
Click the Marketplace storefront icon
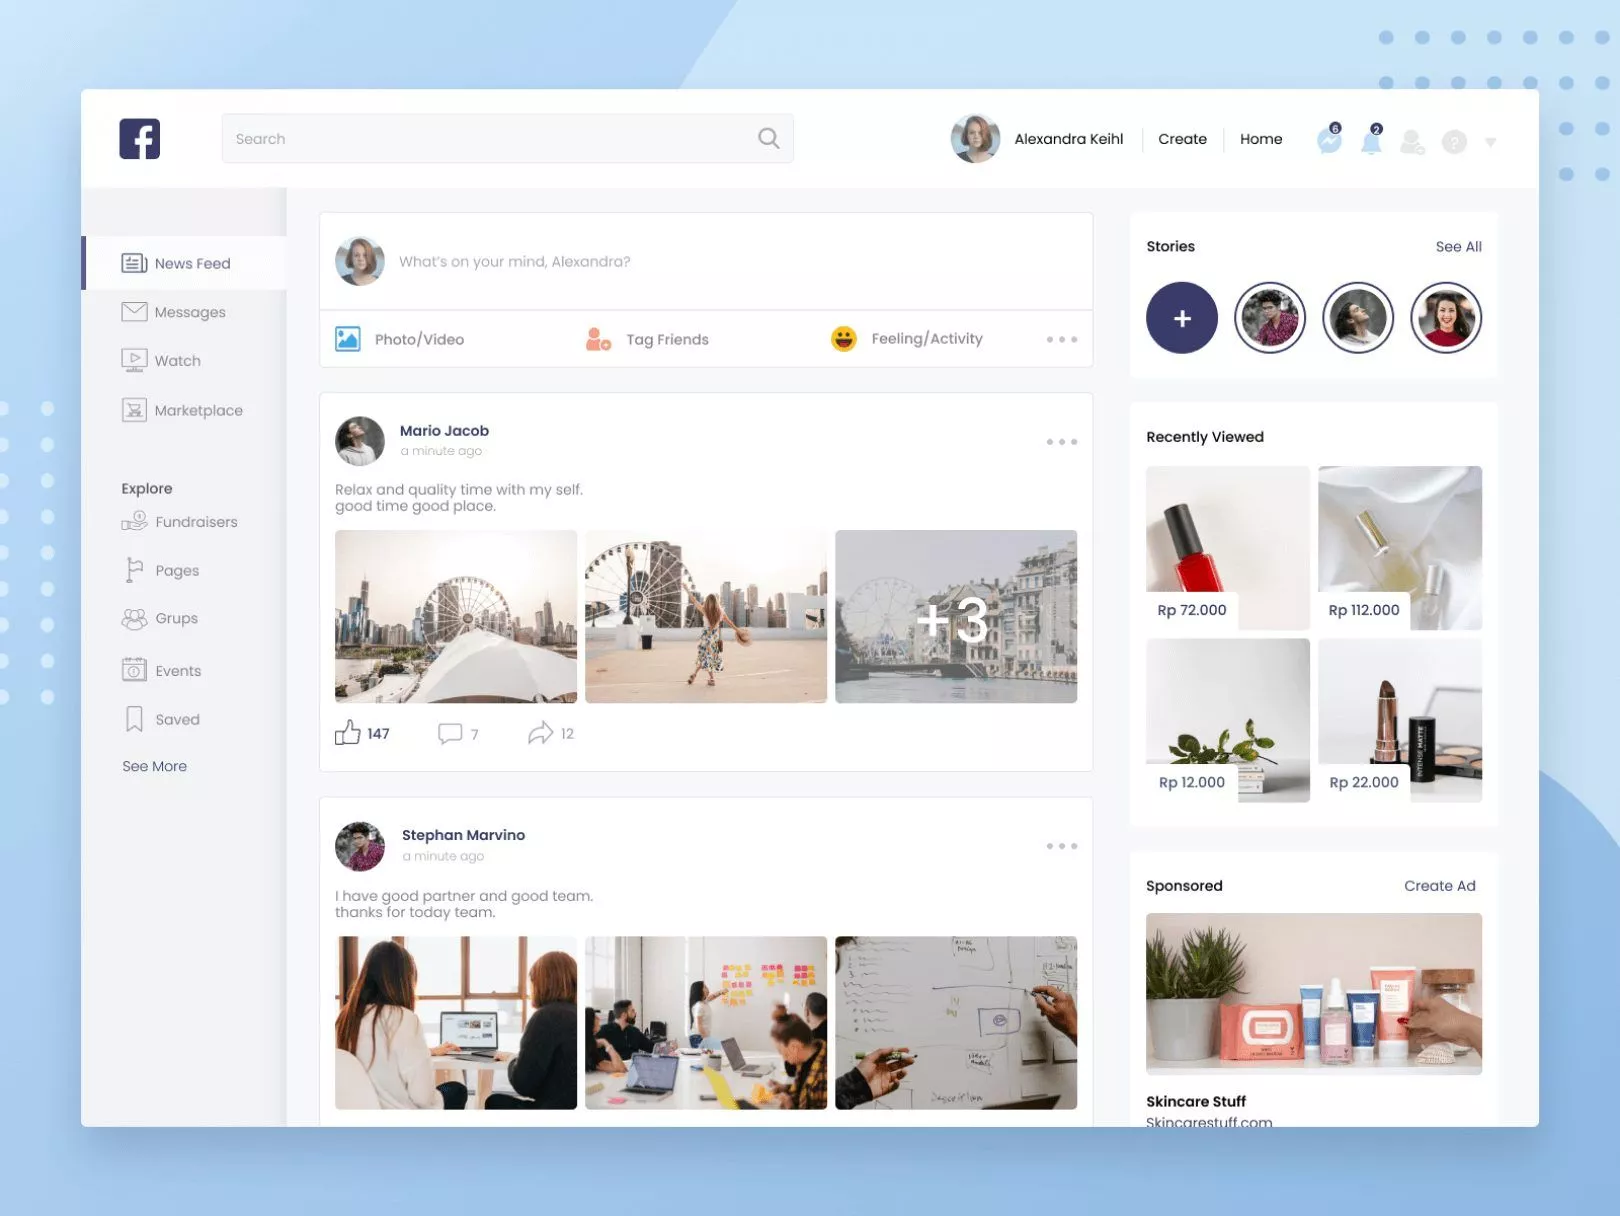tap(134, 410)
